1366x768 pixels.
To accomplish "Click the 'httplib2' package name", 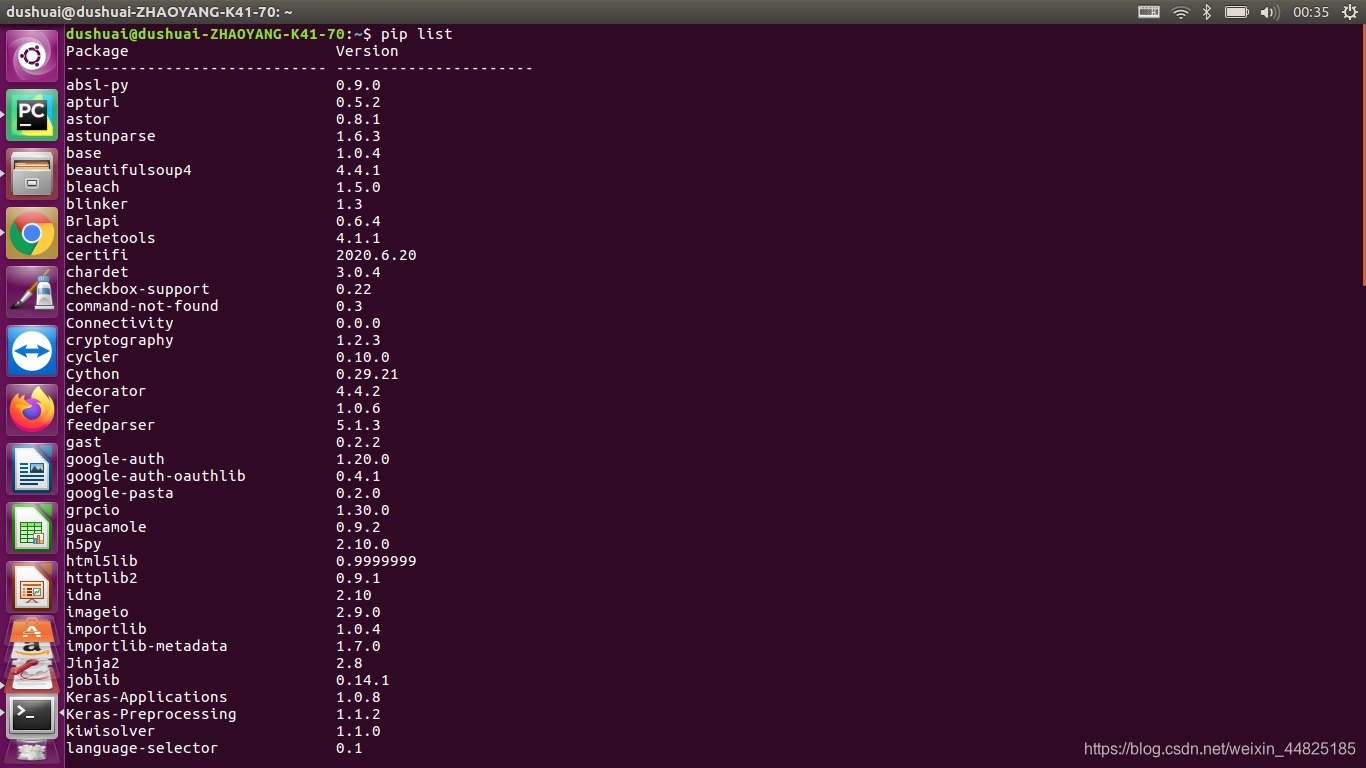I will point(102,578).
